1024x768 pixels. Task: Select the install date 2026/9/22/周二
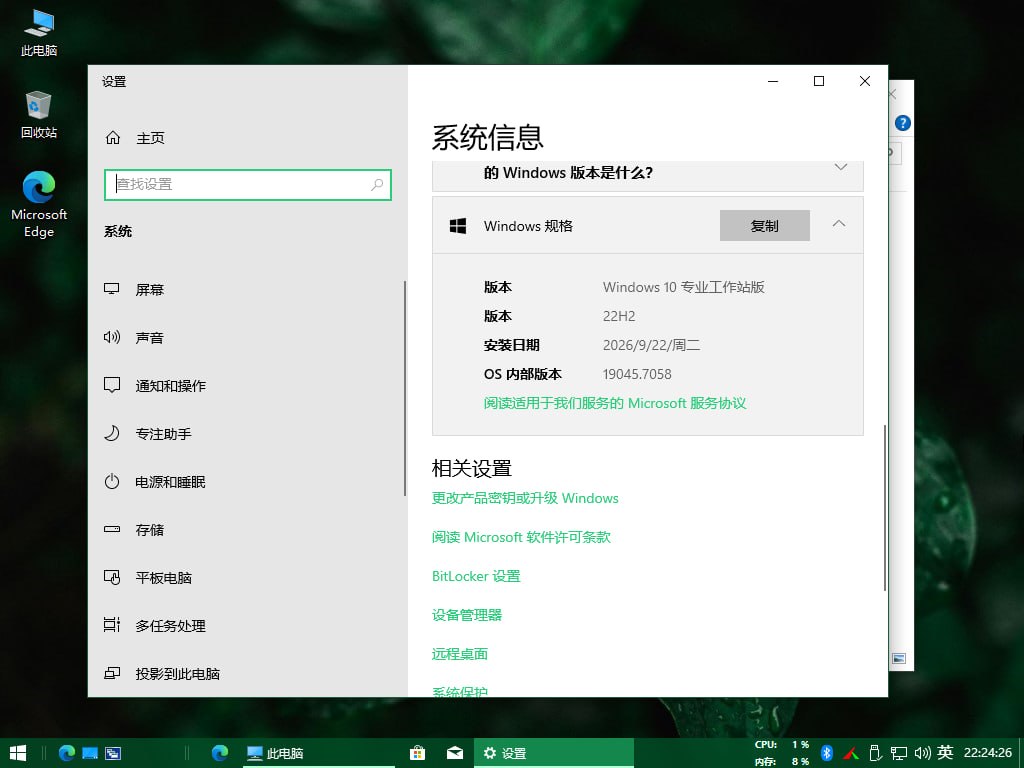651,345
